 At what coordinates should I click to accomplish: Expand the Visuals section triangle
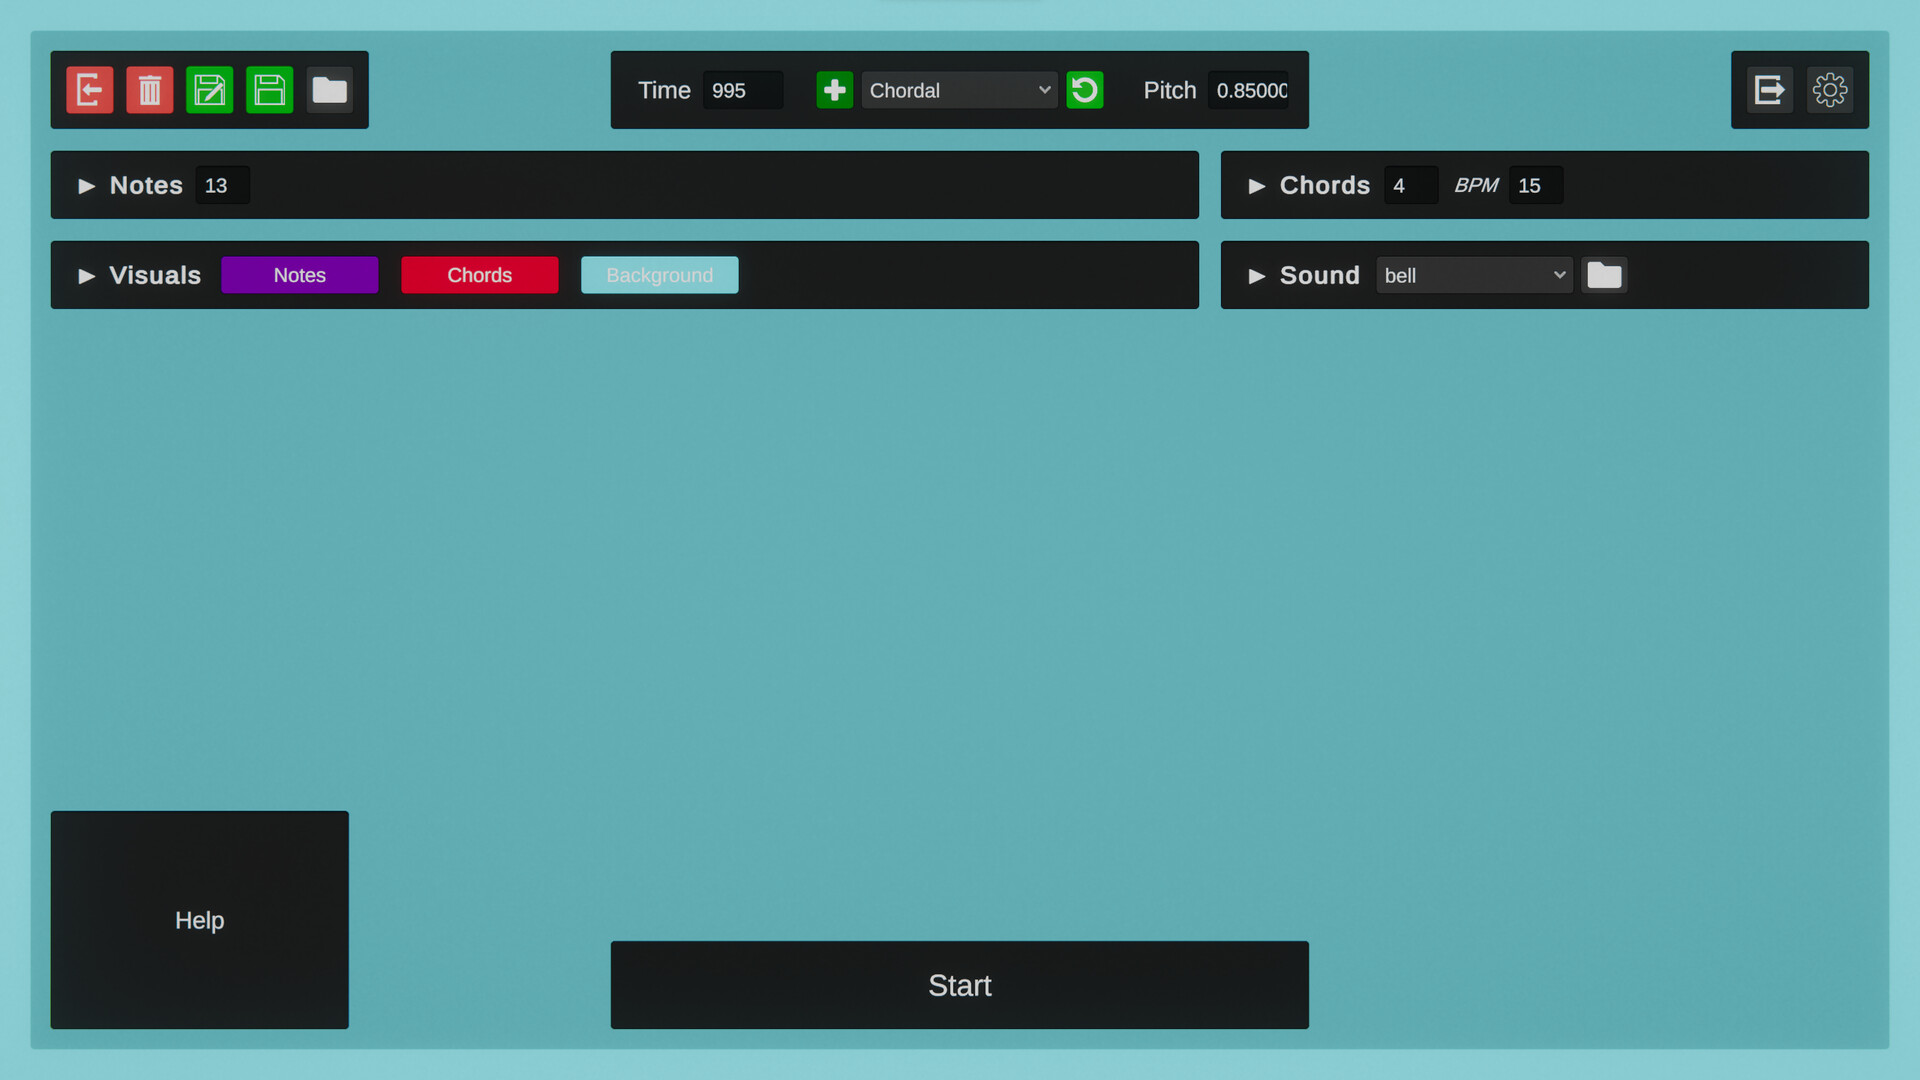coord(87,276)
